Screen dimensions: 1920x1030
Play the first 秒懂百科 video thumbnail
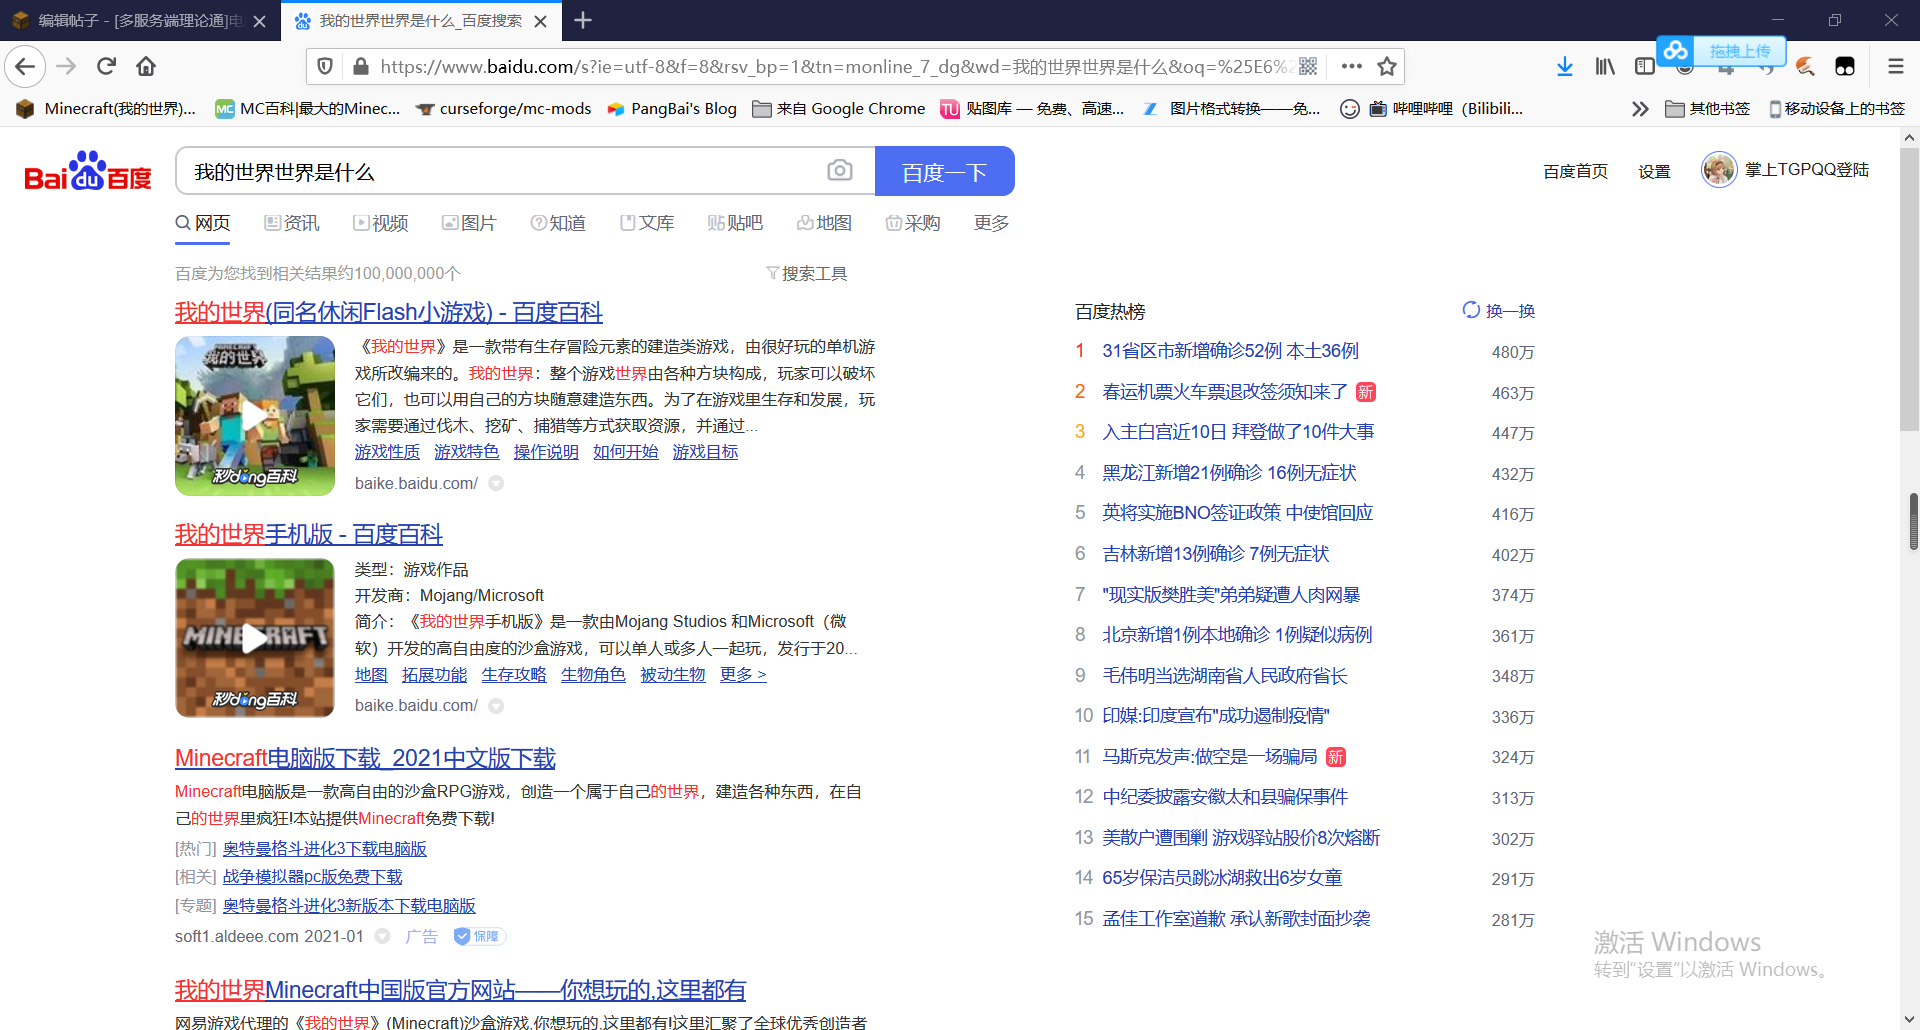[255, 416]
